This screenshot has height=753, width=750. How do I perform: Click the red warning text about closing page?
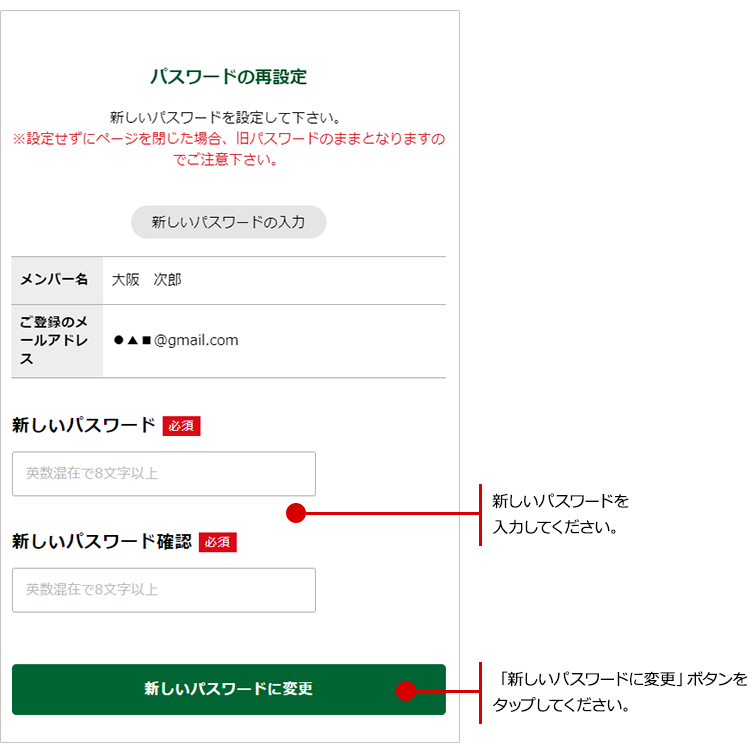pos(228,149)
